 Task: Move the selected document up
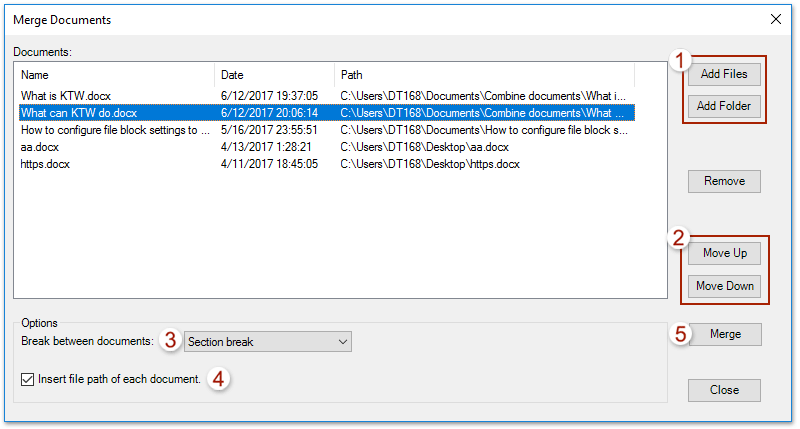click(724, 253)
